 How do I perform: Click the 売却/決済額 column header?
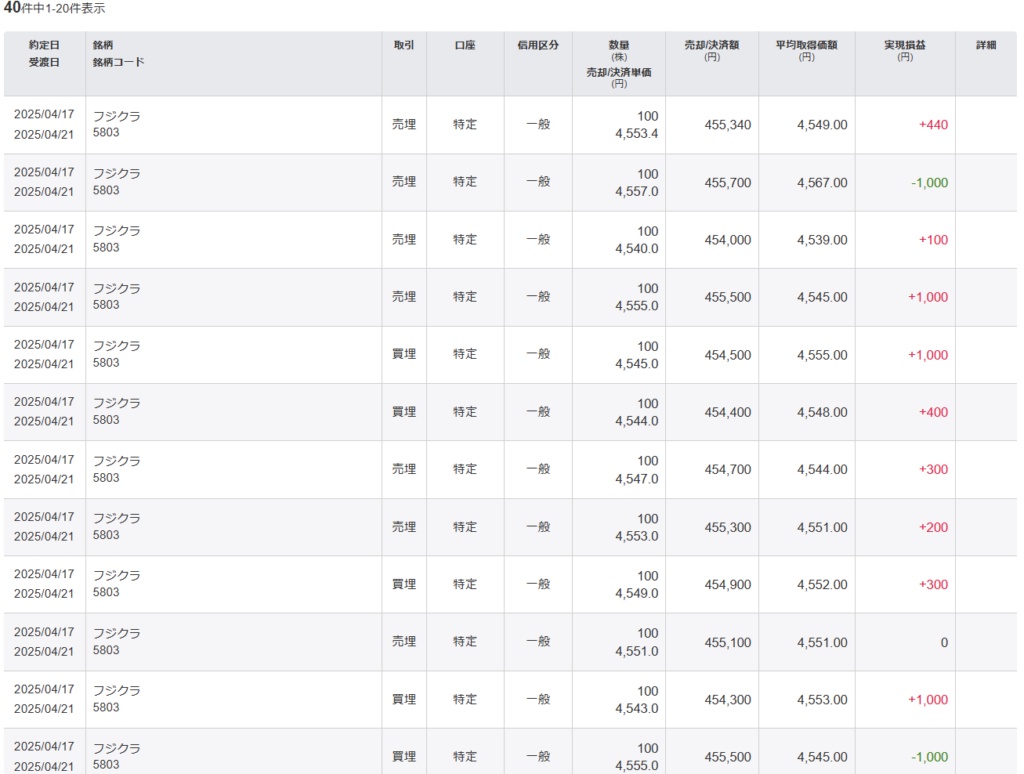[711, 45]
